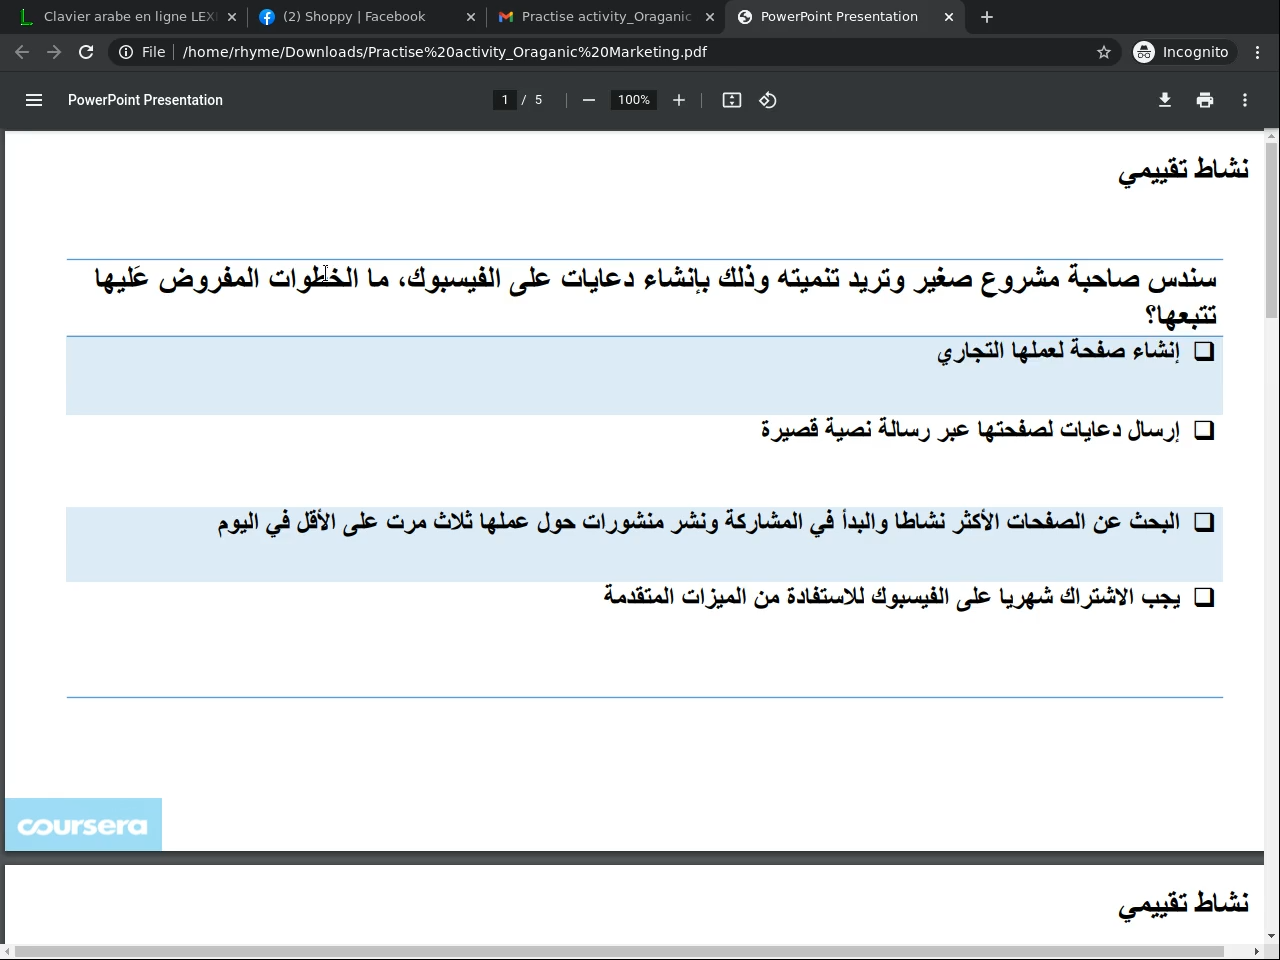Edit the current page number field
Viewport: 1280px width, 960px height.
click(505, 100)
